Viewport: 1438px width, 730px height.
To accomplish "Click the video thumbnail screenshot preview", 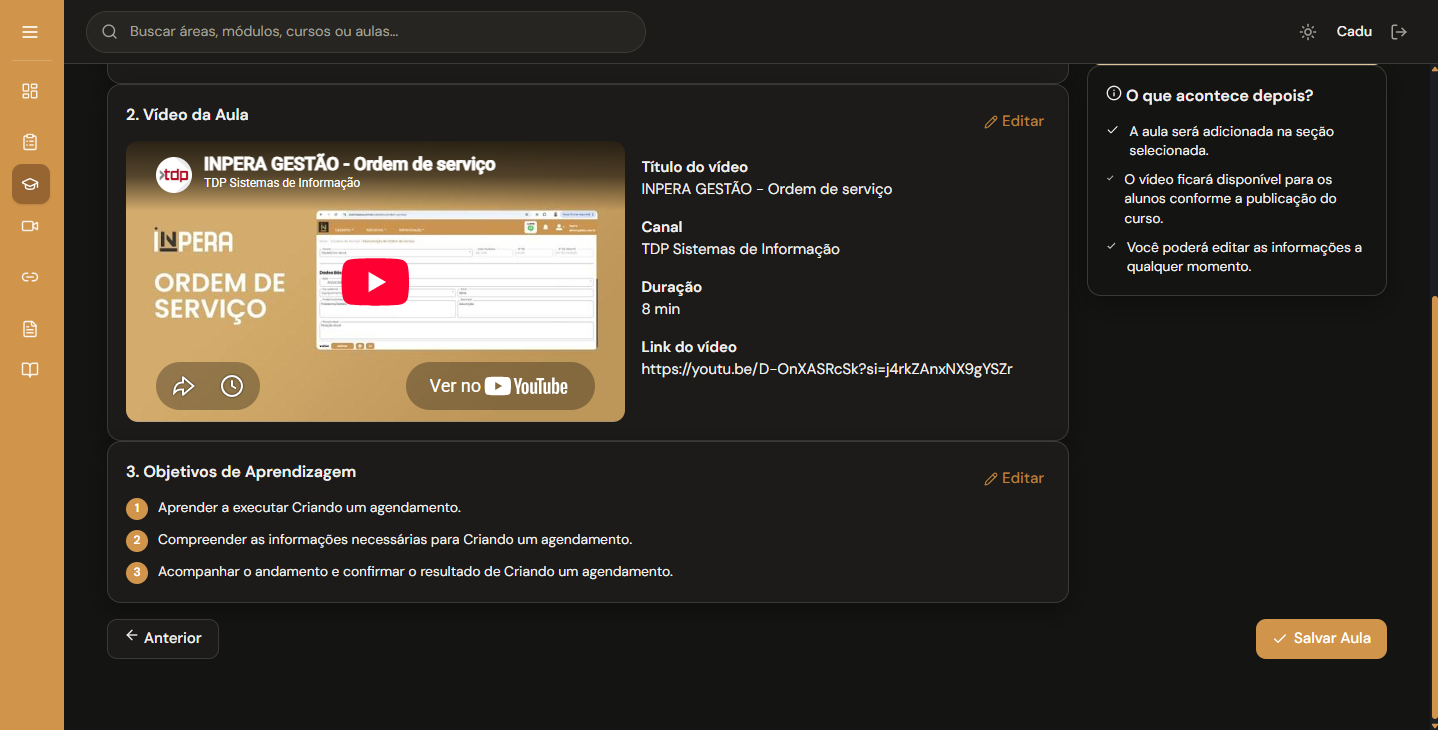I will coord(457,280).
